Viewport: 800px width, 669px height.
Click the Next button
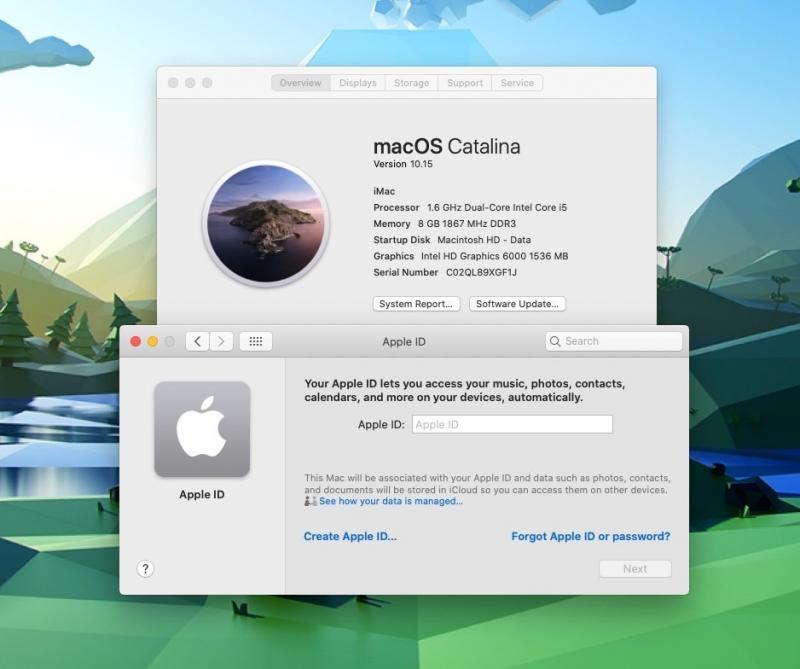tap(635, 569)
